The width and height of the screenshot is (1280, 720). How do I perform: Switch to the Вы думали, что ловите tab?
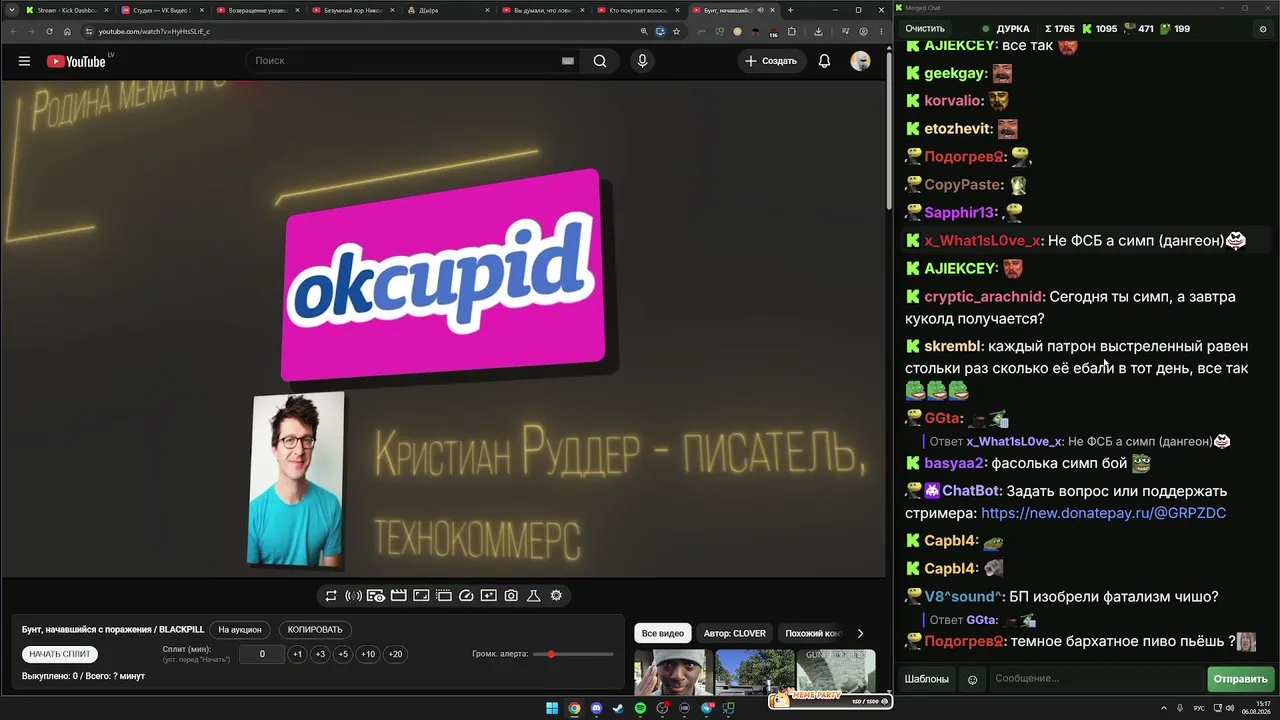(x=542, y=10)
